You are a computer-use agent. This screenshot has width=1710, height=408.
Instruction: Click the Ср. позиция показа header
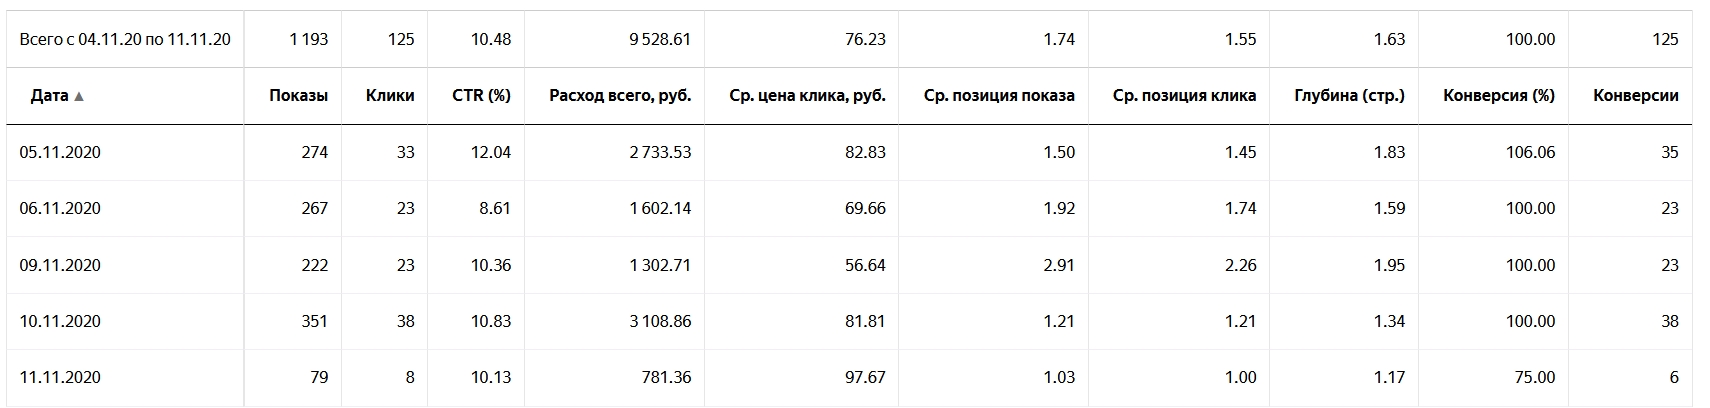(x=999, y=96)
